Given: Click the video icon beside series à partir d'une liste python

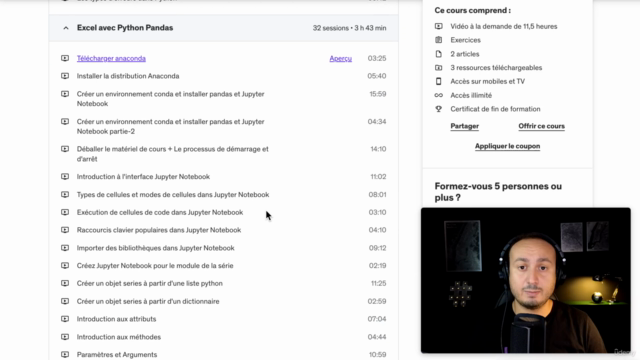Looking at the screenshot, I should click(65, 283).
